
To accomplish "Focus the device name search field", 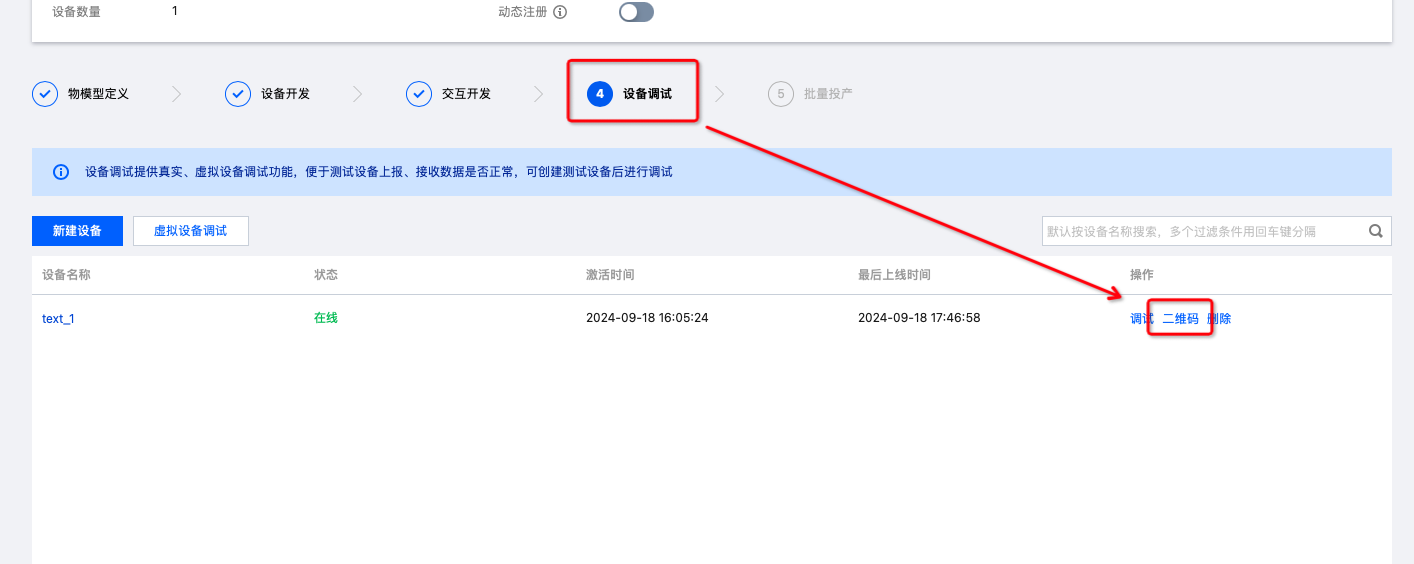I will [1200, 231].
